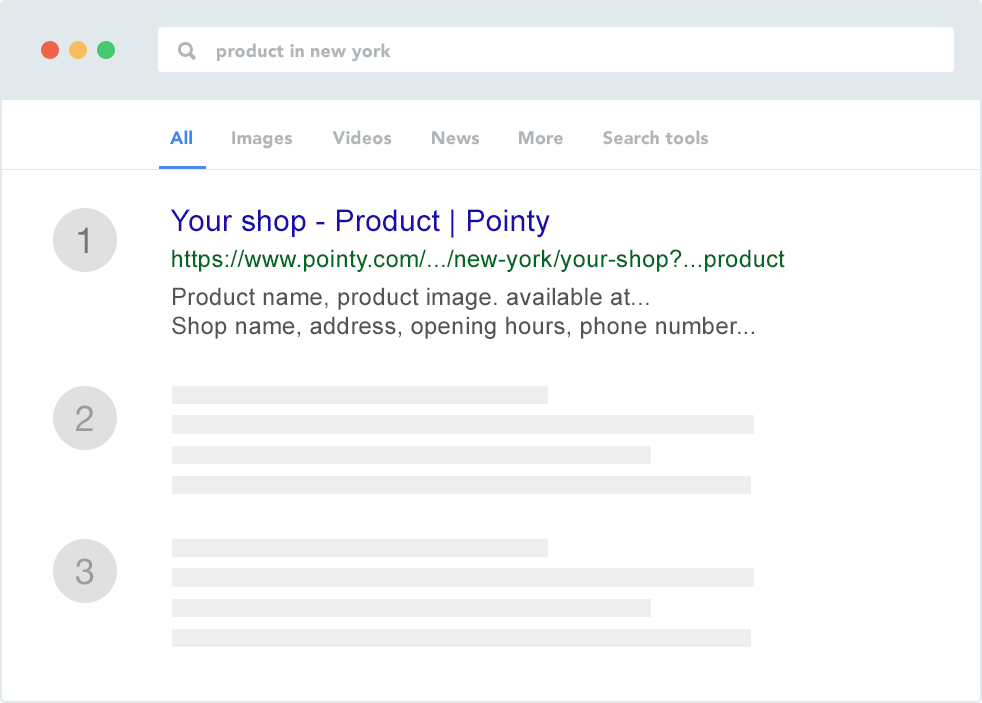Open 'Your shop - Product | Pointy' link
Image resolution: width=982 pixels, height=703 pixels.
click(x=360, y=221)
